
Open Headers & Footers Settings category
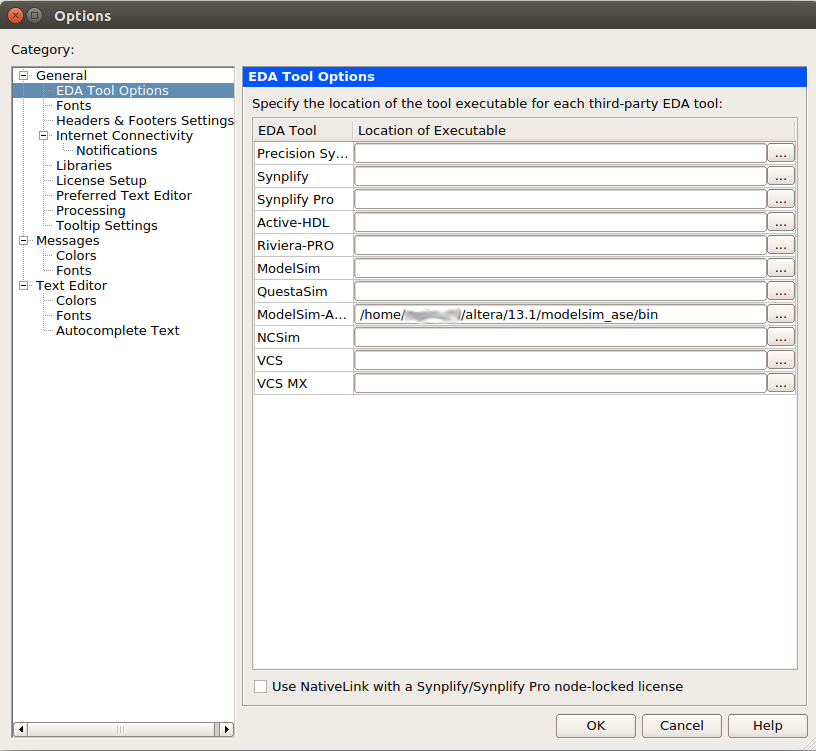[x=145, y=121]
